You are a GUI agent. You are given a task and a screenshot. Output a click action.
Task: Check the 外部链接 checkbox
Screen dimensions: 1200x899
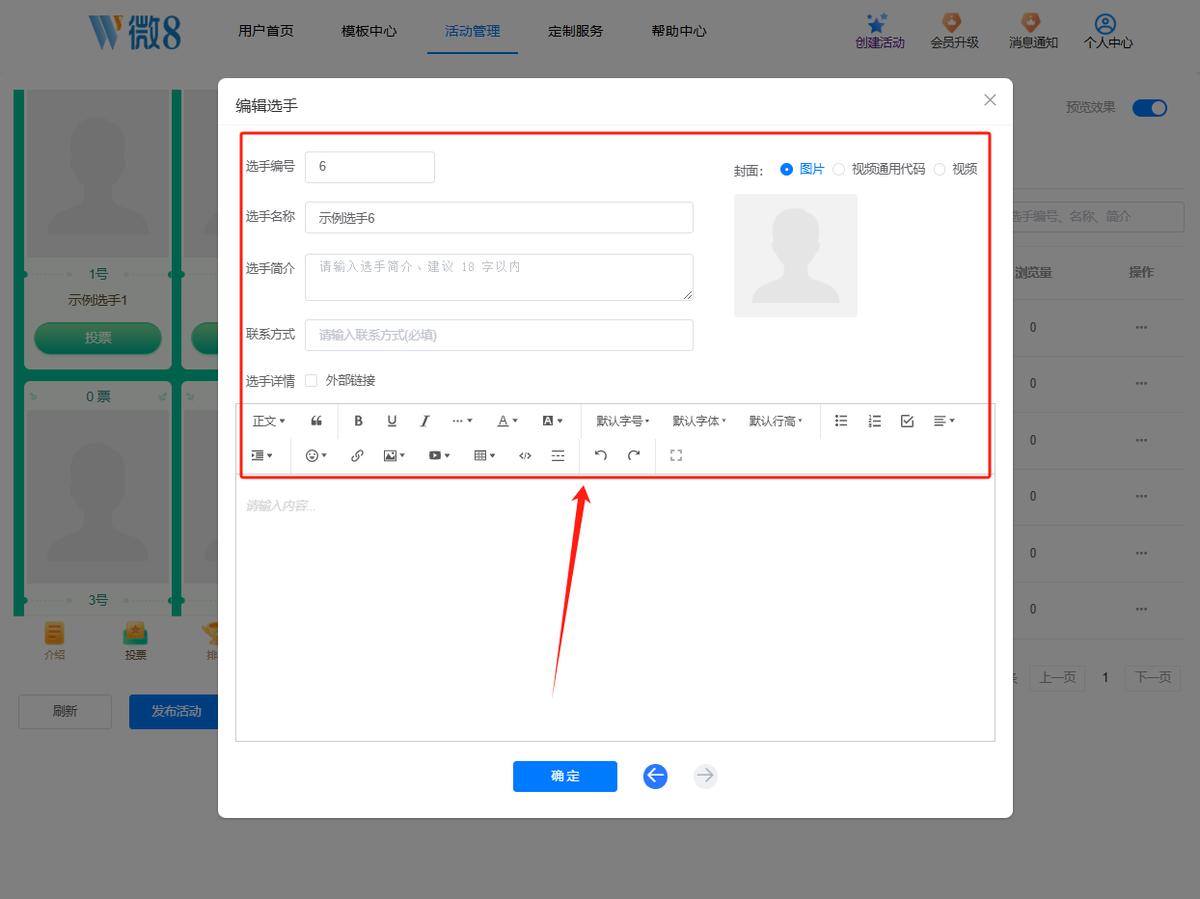pos(311,380)
